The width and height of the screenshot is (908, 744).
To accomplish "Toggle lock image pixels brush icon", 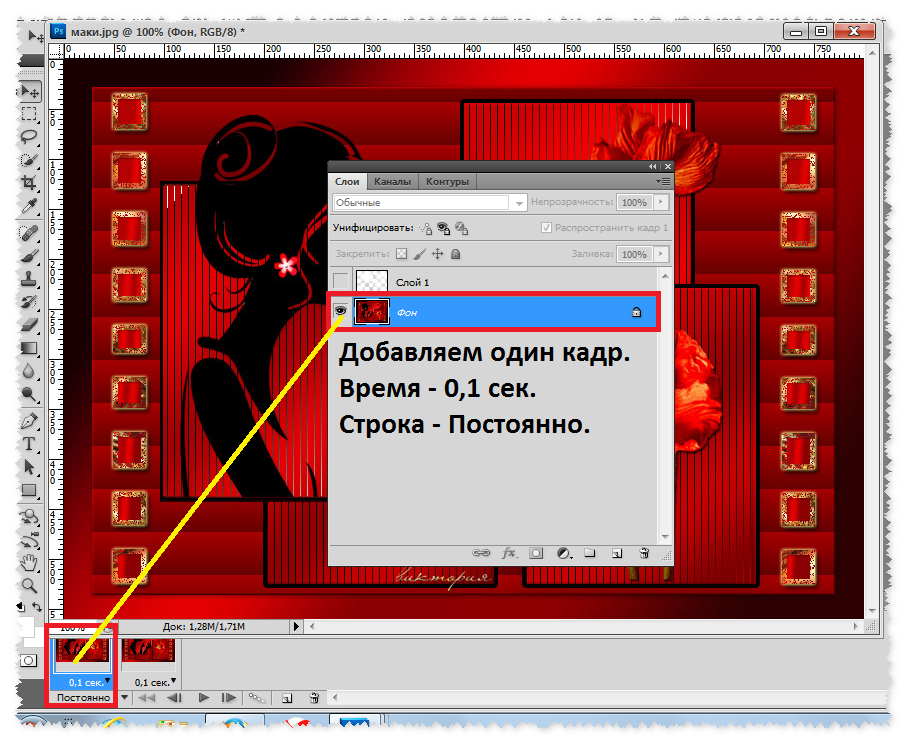I will tap(420, 254).
